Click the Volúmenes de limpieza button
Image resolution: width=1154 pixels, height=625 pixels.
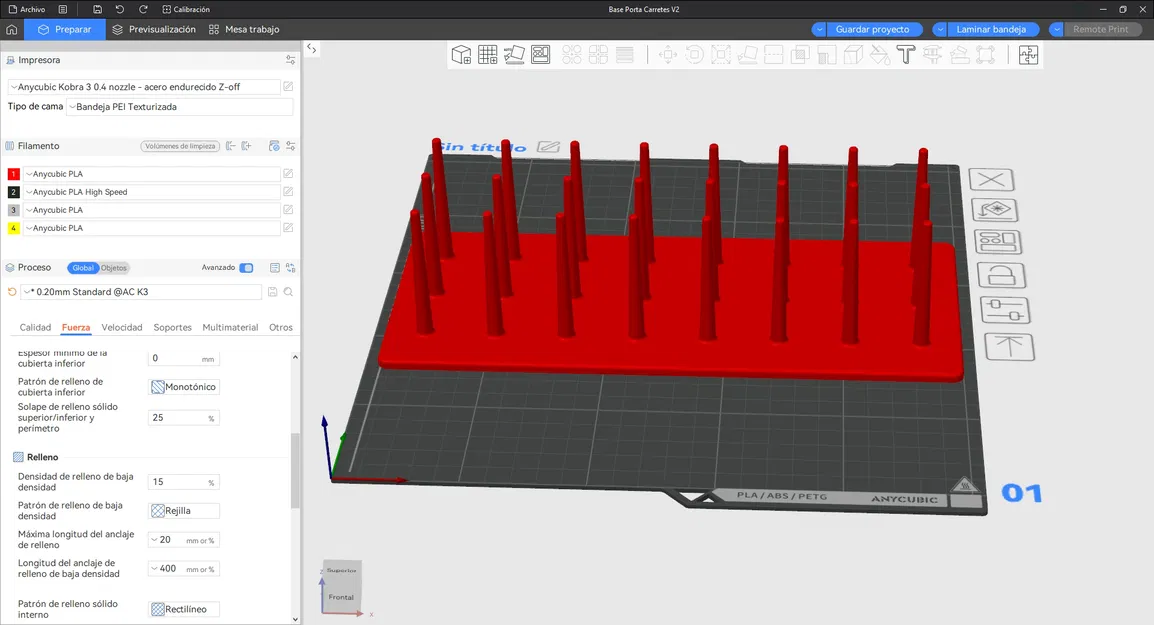point(180,146)
